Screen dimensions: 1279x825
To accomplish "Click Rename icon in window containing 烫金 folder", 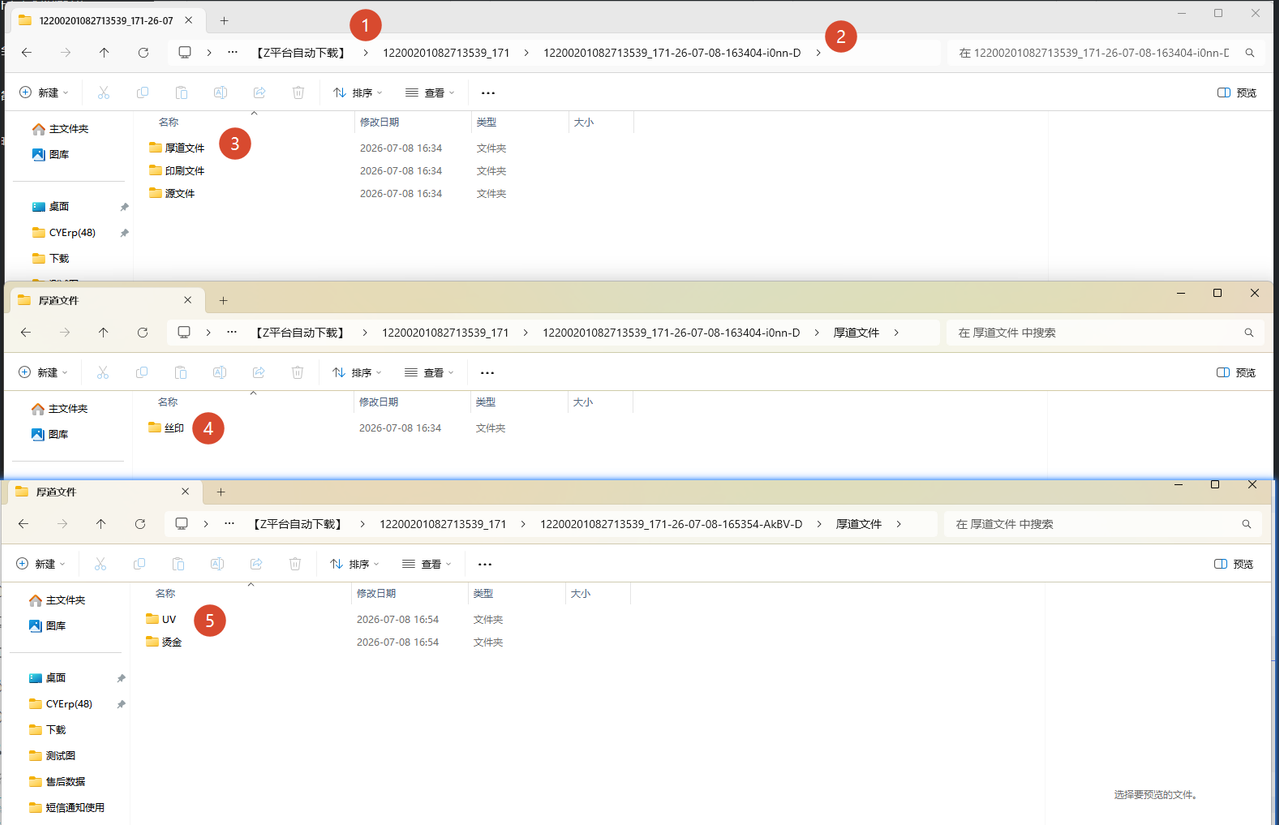I will tap(217, 564).
